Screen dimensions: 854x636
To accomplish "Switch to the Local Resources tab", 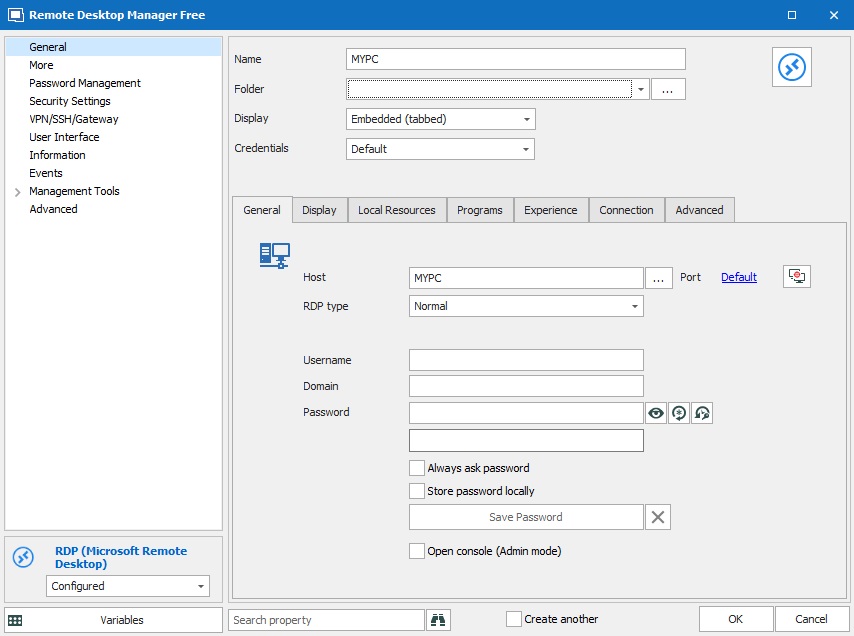I will point(397,210).
